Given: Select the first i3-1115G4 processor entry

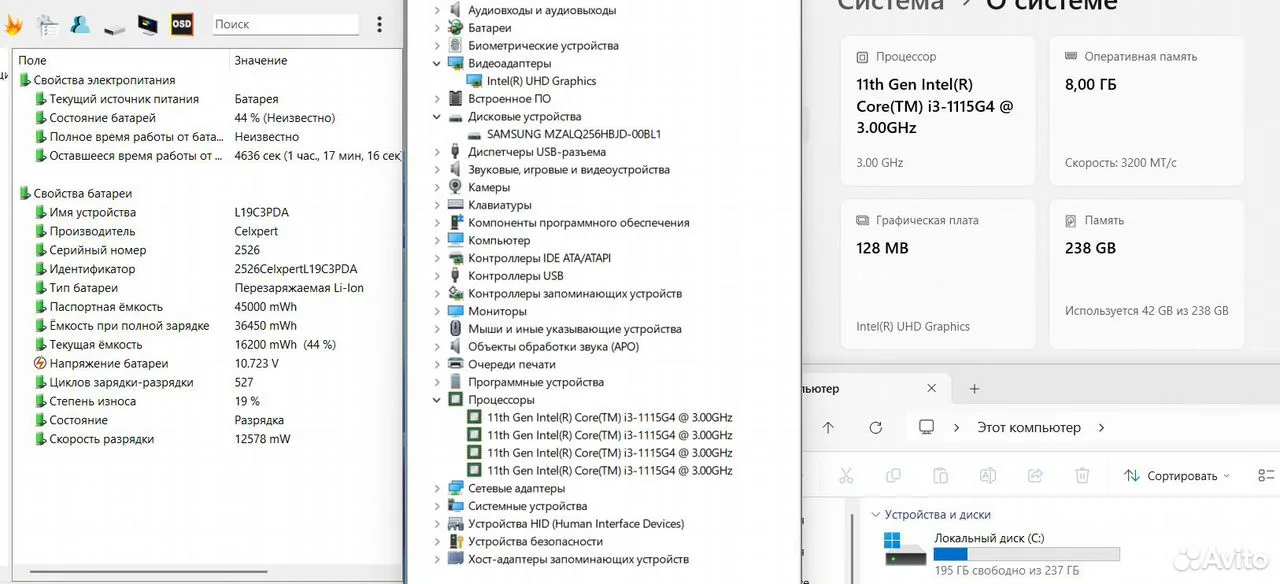Looking at the screenshot, I should (x=609, y=417).
